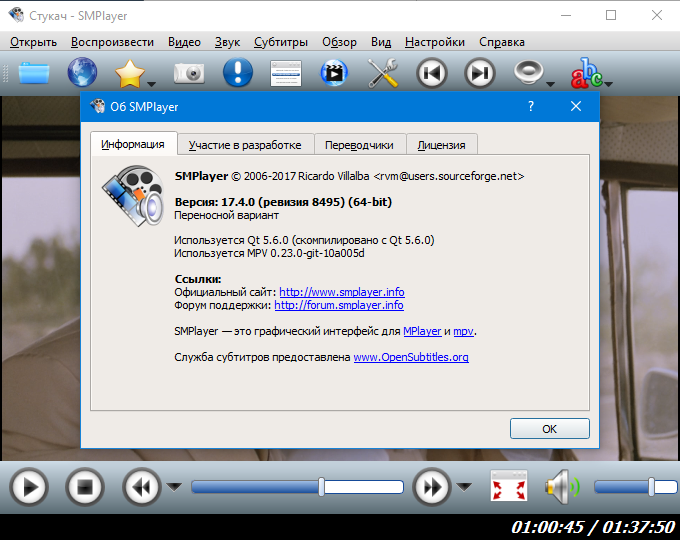The width and height of the screenshot is (680, 540).
Task: Select the Информация tab
Action: click(x=133, y=144)
